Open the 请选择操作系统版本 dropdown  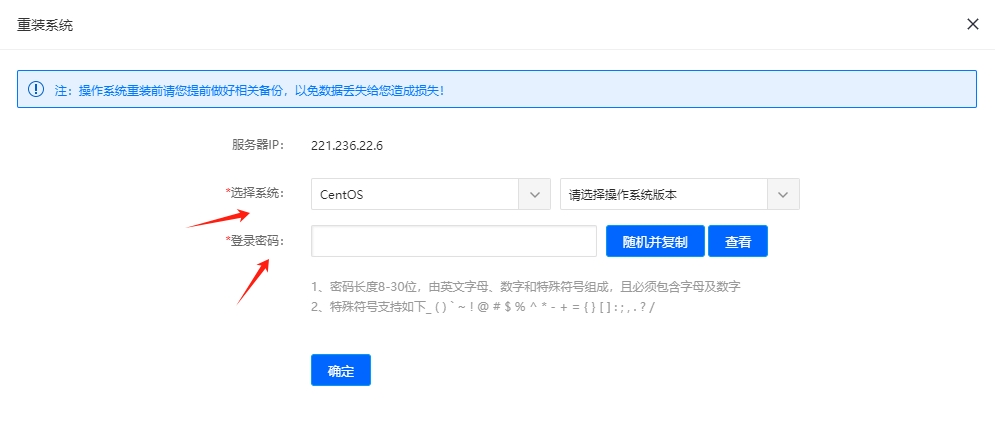click(664, 194)
